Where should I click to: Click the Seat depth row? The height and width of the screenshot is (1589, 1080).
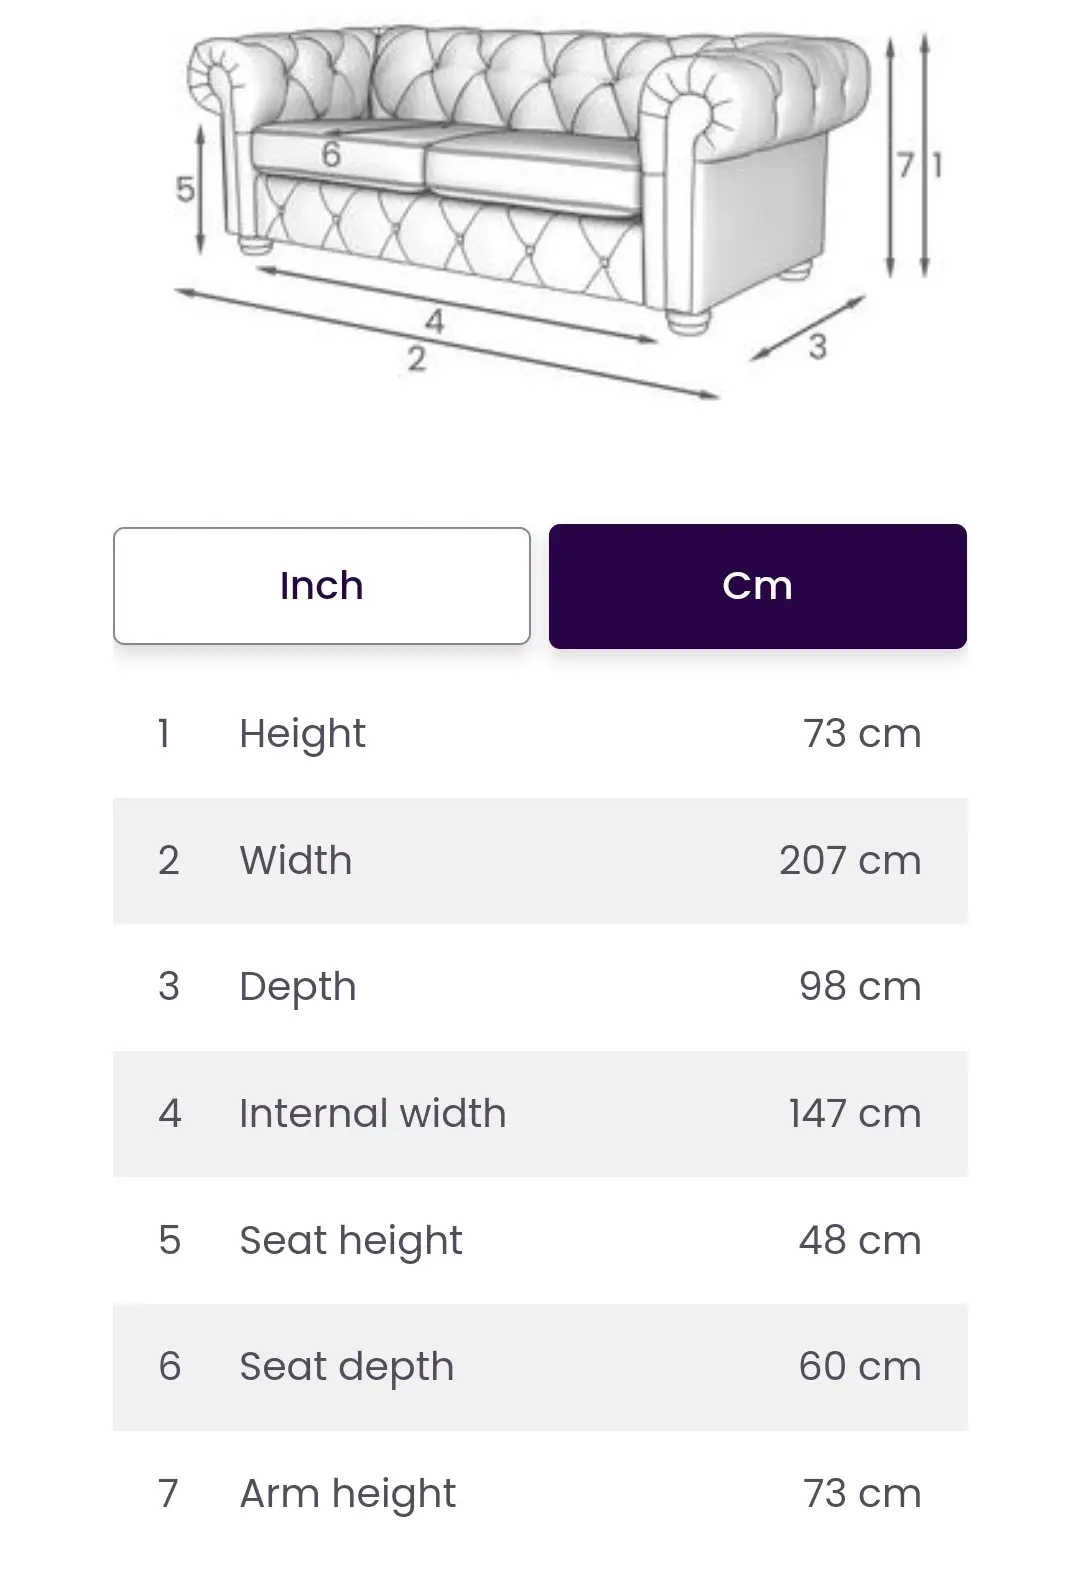pyautogui.click(x=540, y=1367)
